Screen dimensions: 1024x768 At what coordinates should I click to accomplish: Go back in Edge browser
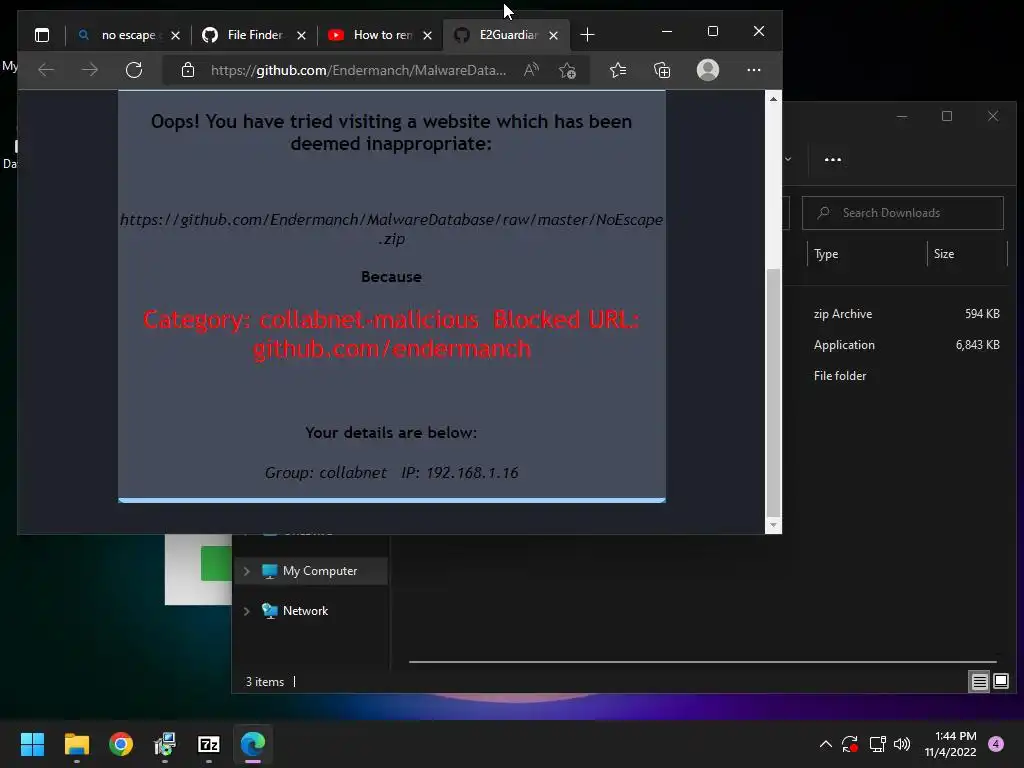point(46,70)
